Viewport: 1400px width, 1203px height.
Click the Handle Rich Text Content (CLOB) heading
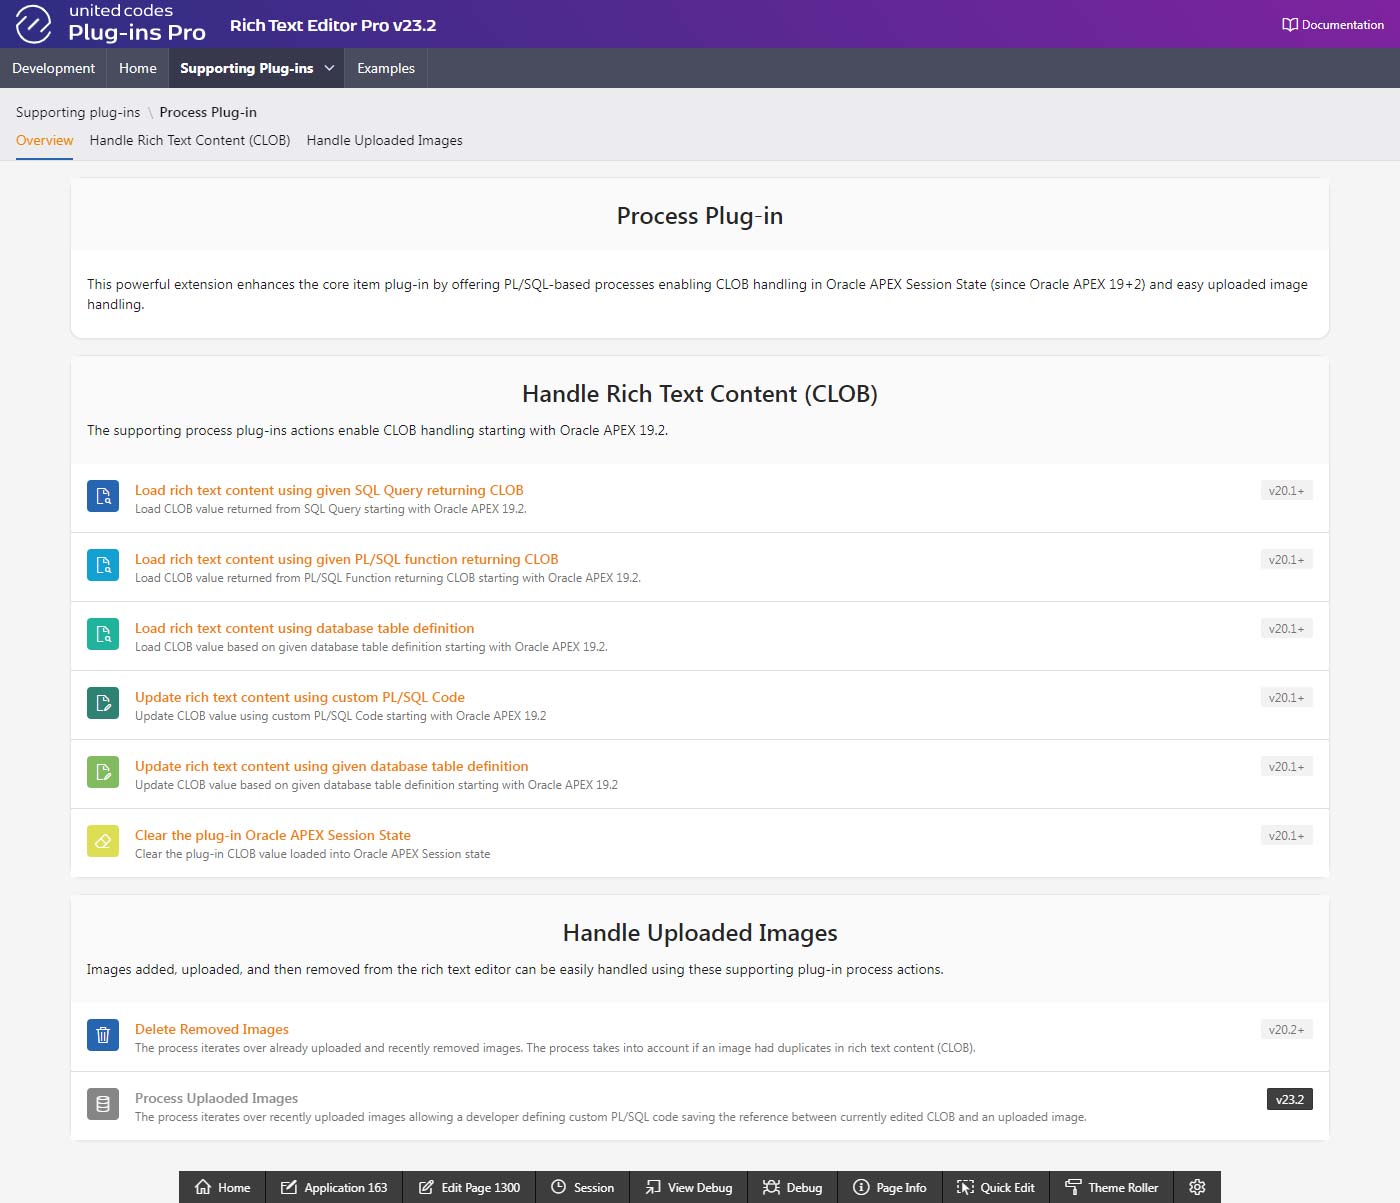coord(700,394)
